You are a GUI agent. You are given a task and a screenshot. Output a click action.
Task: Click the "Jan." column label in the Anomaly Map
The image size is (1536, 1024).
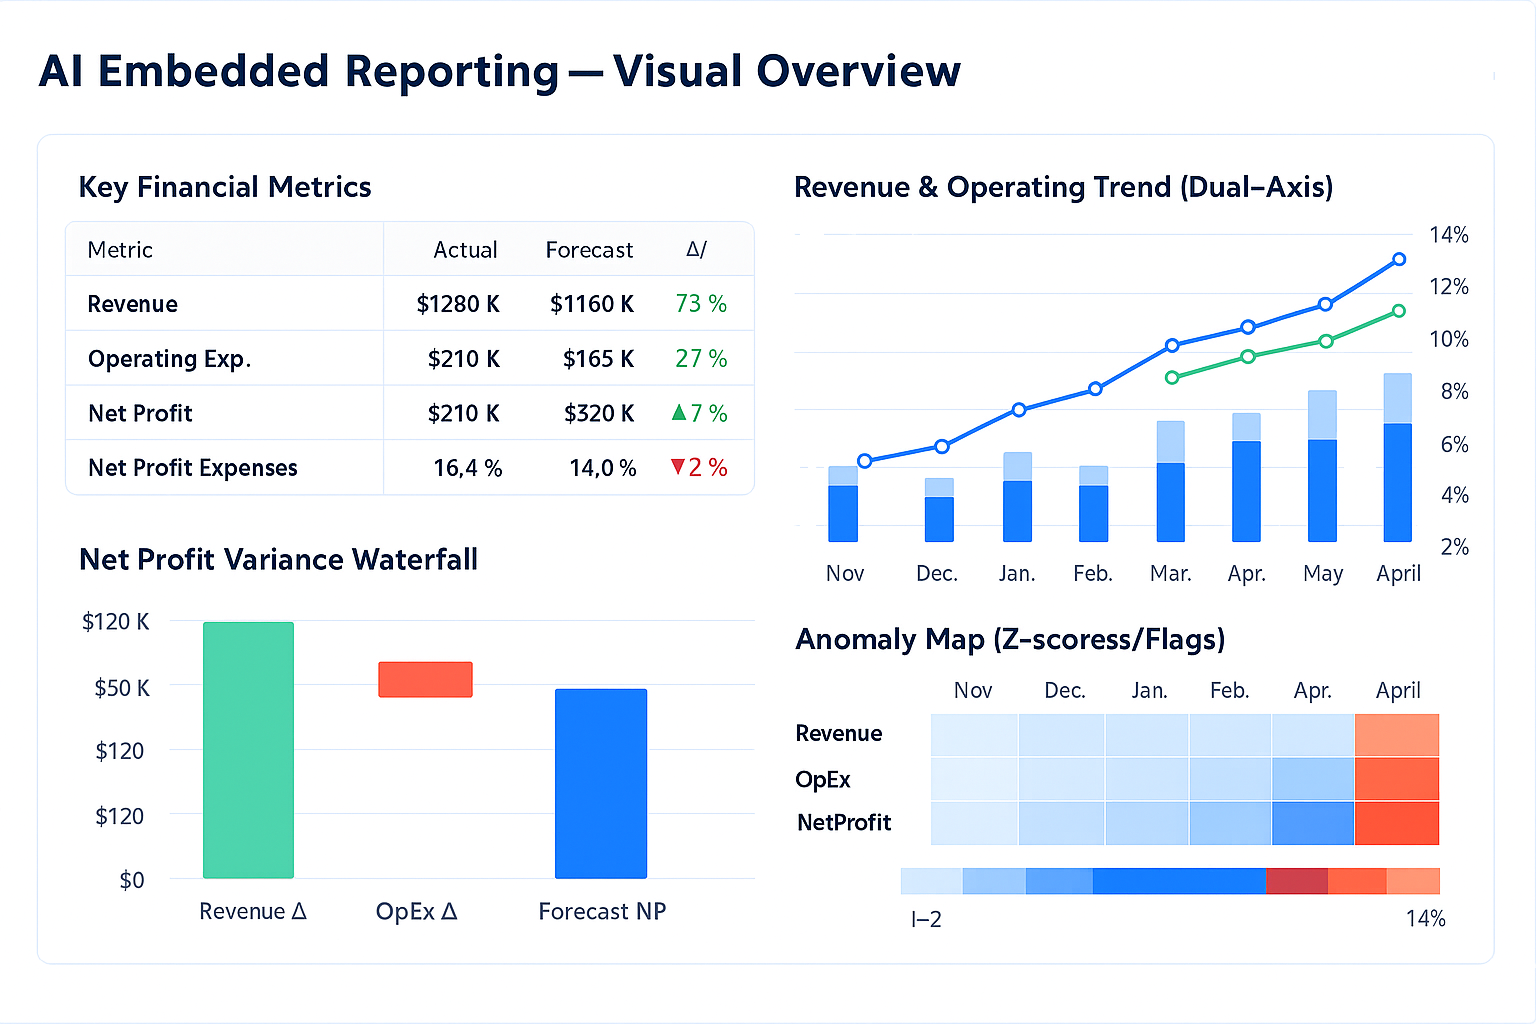click(x=1149, y=690)
